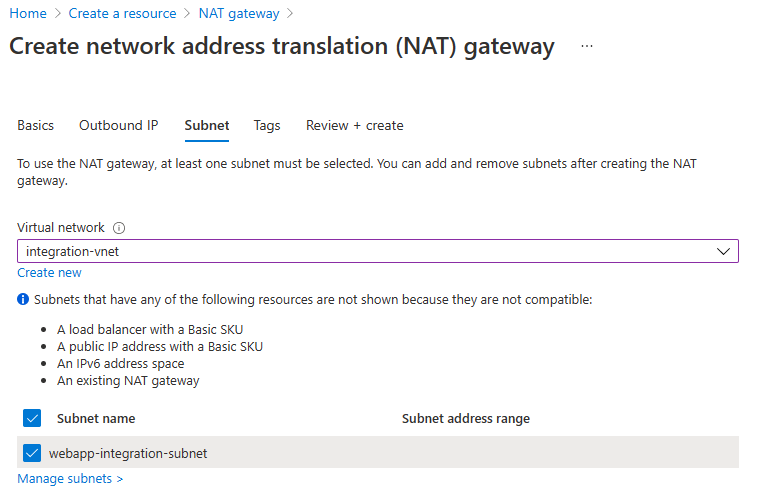This screenshot has width=777, height=502.
Task: Navigate to Home breadcrumb
Action: coord(28,14)
